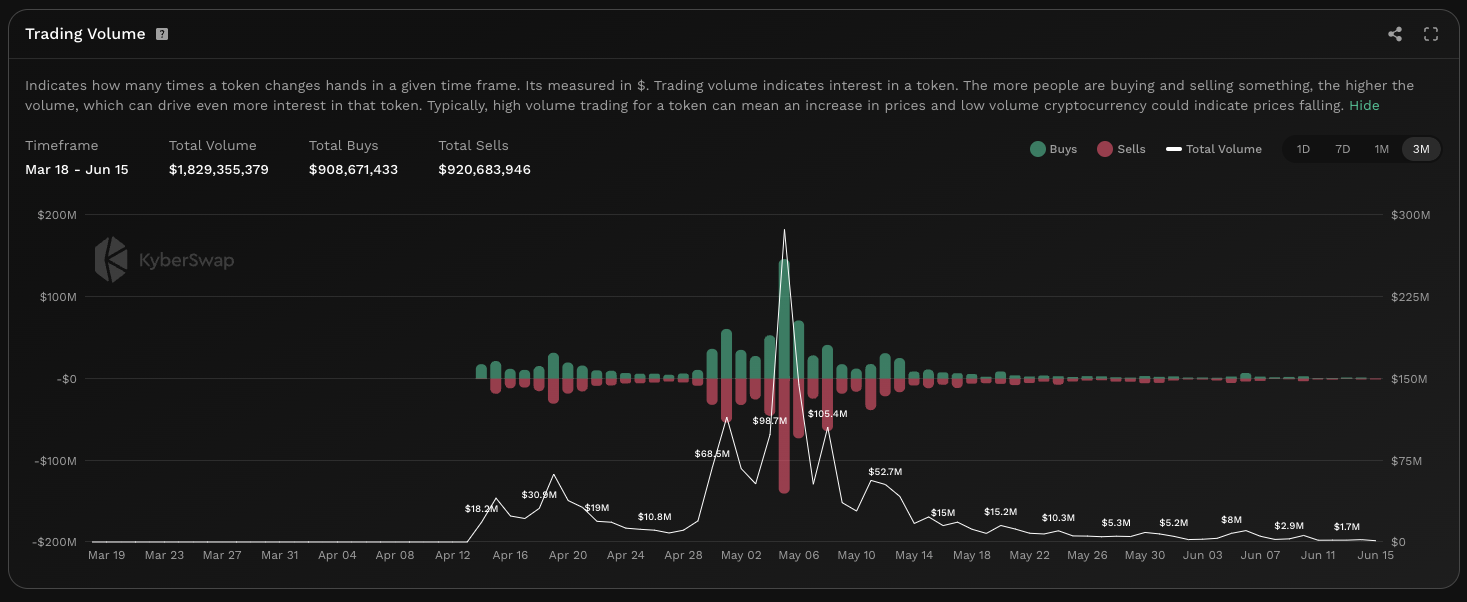This screenshot has height=602, width=1467.
Task: Click the green Buys color dot
Action: tap(1037, 149)
